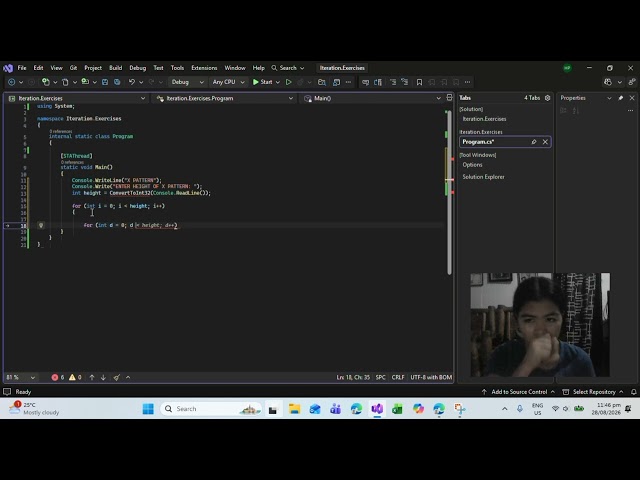This screenshot has height=480, width=640.
Task: Select Options in Tool Windows list
Action: coord(472,165)
